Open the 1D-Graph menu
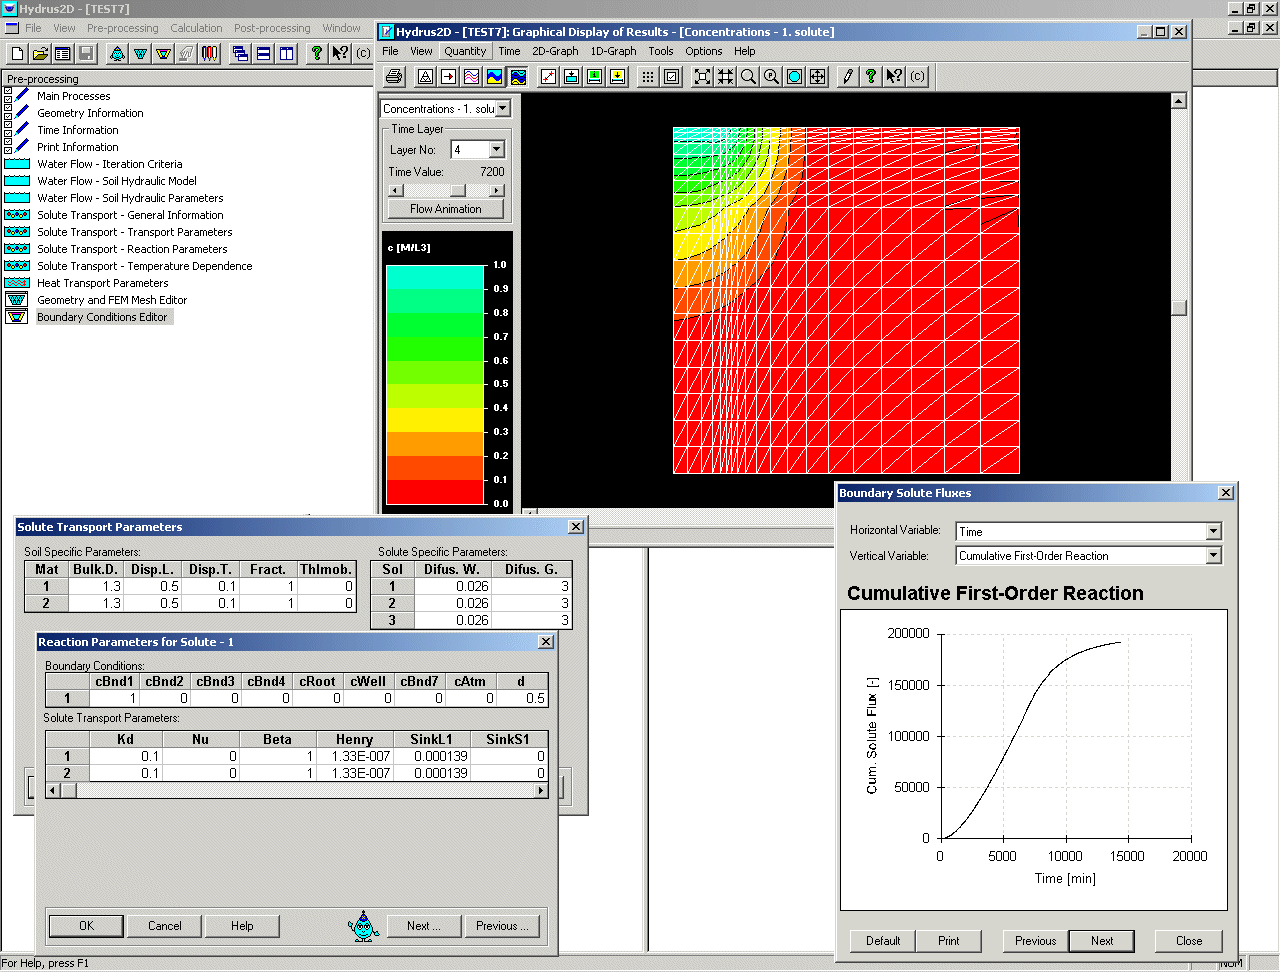 pos(613,51)
